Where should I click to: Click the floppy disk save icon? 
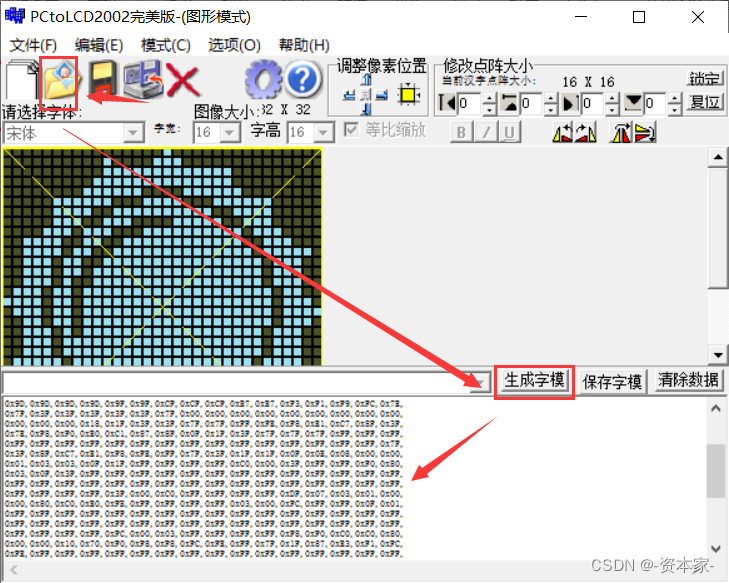coord(103,79)
